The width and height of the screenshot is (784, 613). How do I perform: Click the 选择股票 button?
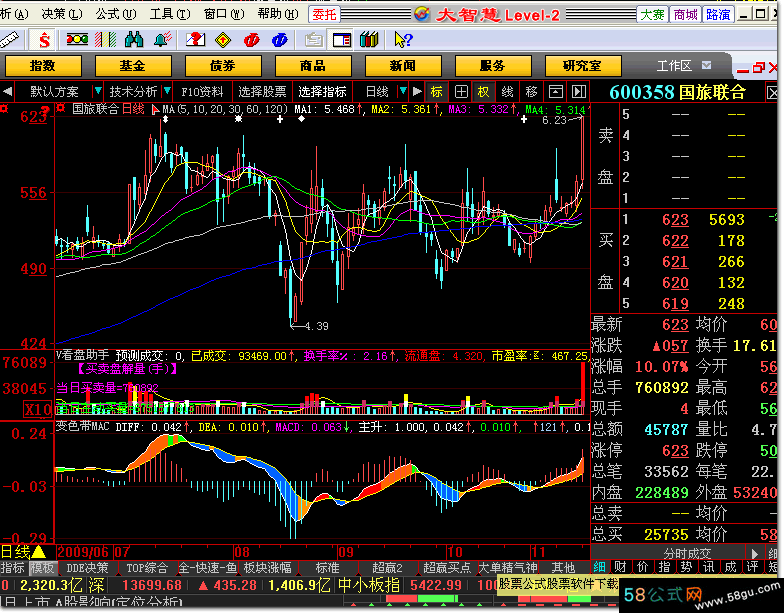pyautogui.click(x=262, y=92)
